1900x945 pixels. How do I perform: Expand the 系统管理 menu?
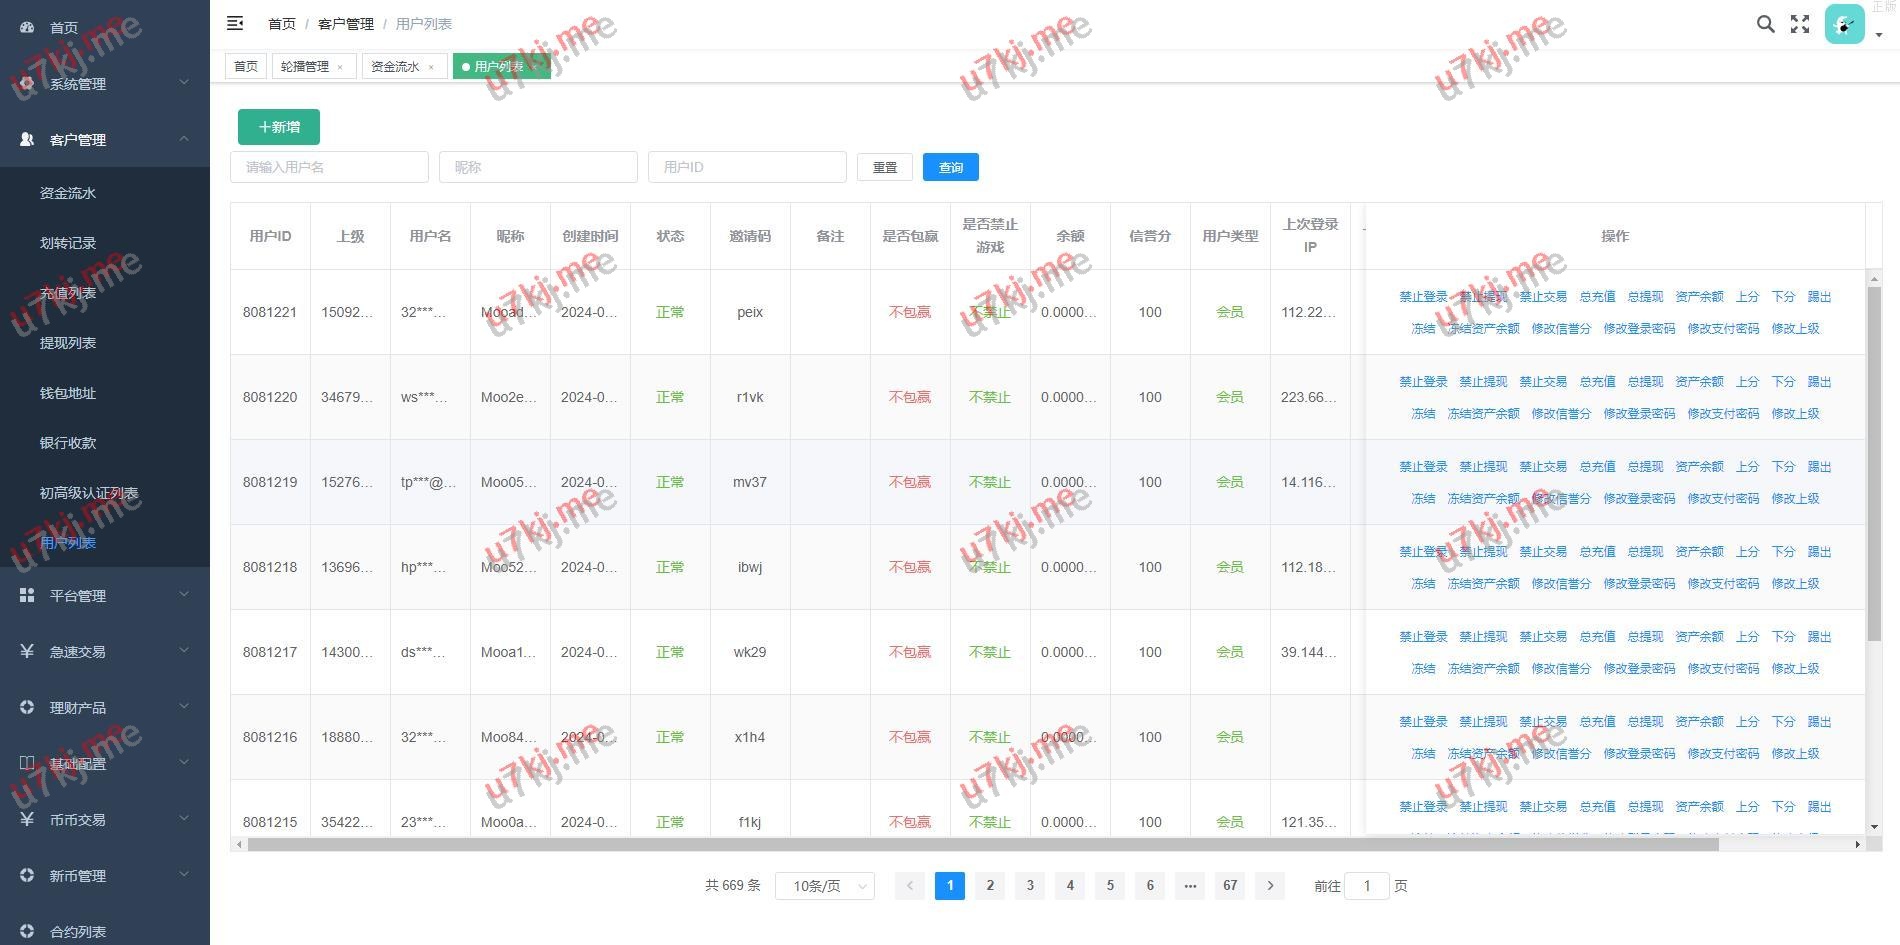point(105,84)
